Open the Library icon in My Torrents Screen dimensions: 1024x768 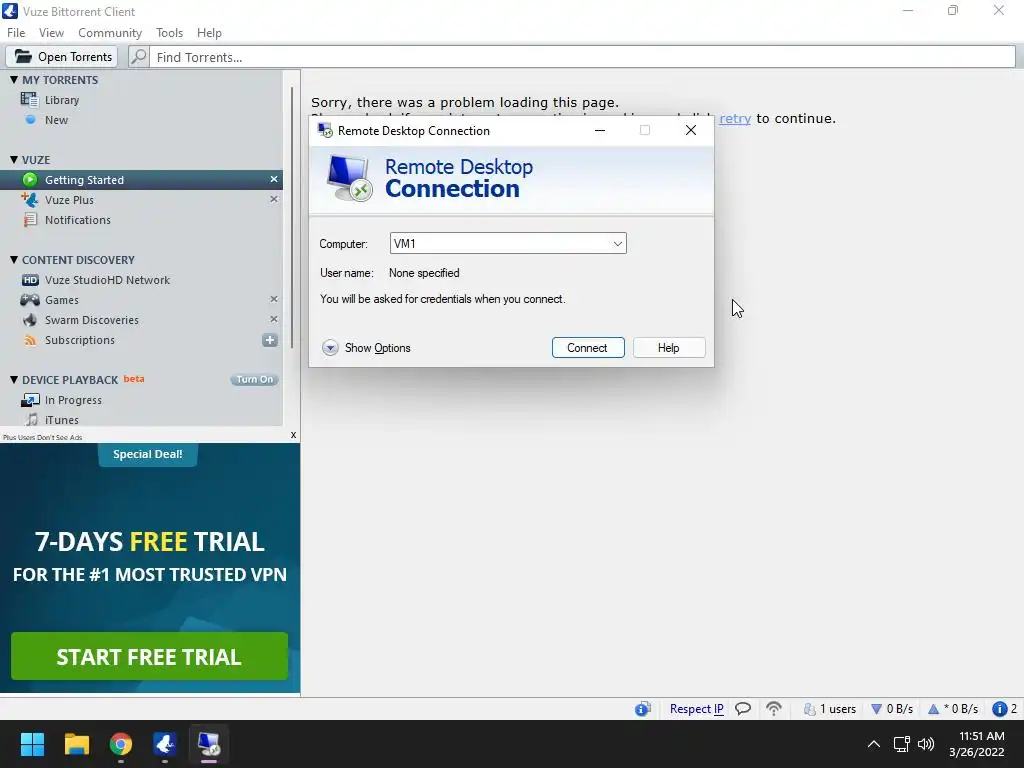tap(29, 100)
